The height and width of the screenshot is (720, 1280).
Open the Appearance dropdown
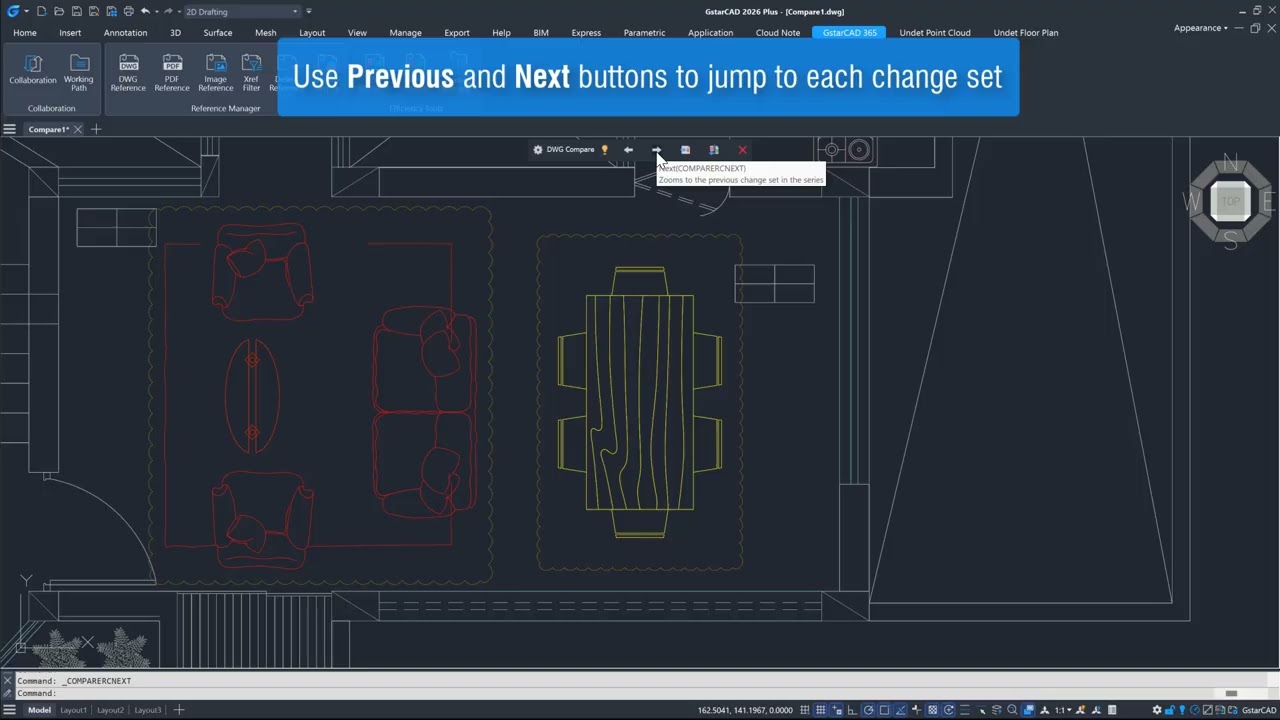click(1201, 28)
